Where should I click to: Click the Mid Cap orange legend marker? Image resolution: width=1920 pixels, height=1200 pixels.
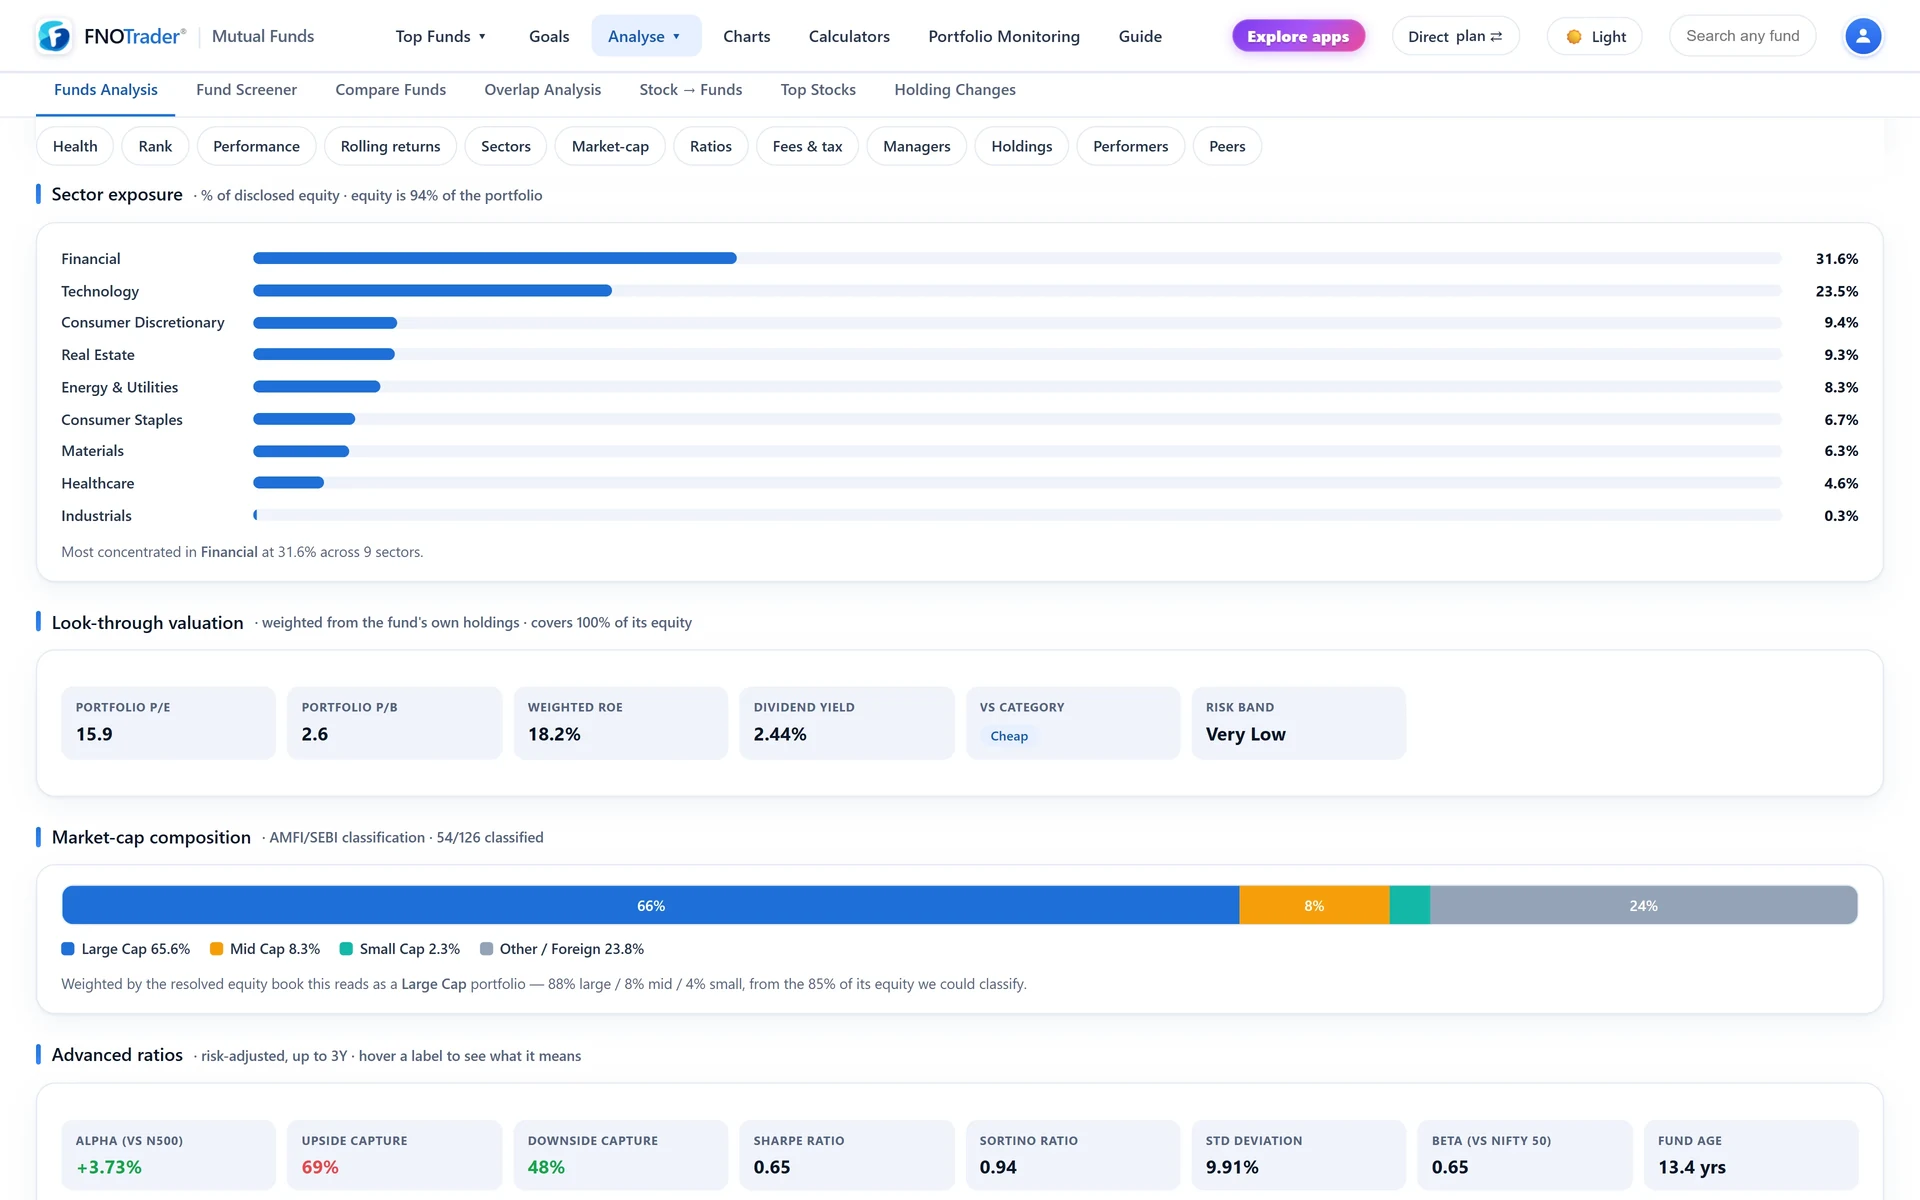(x=216, y=949)
